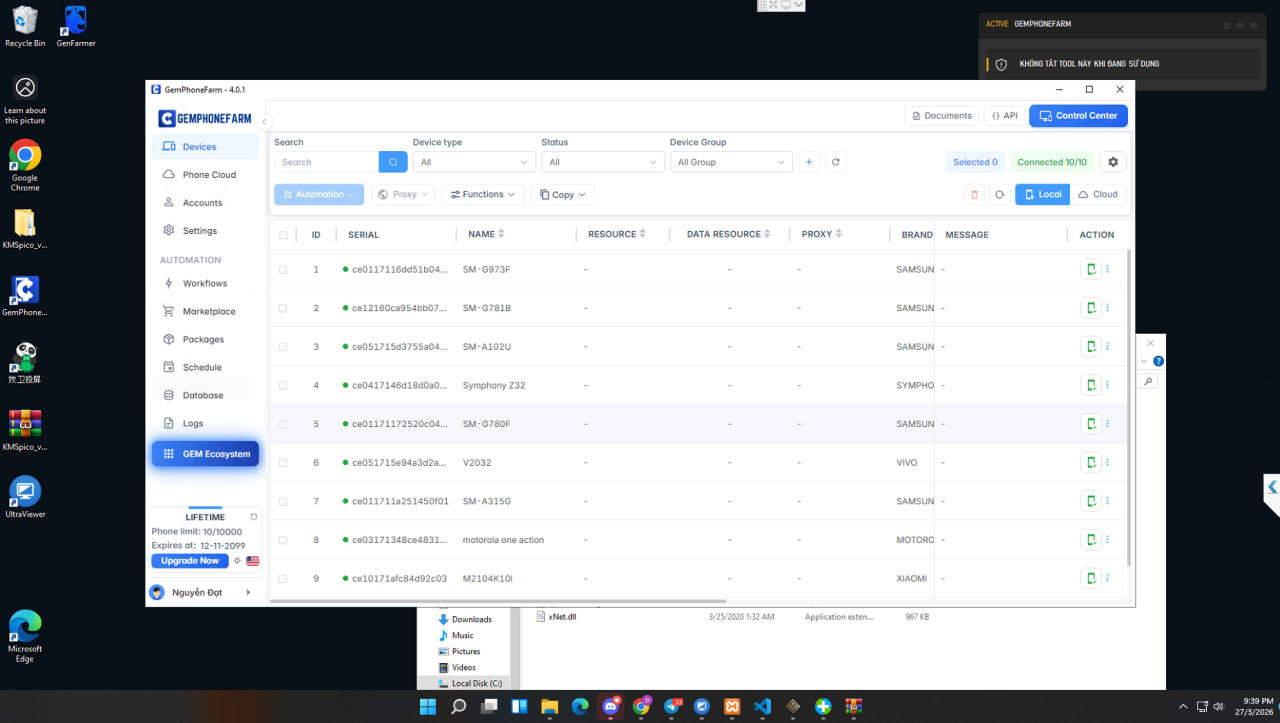
Task: Click the Upgrade Now button
Action: (x=190, y=561)
